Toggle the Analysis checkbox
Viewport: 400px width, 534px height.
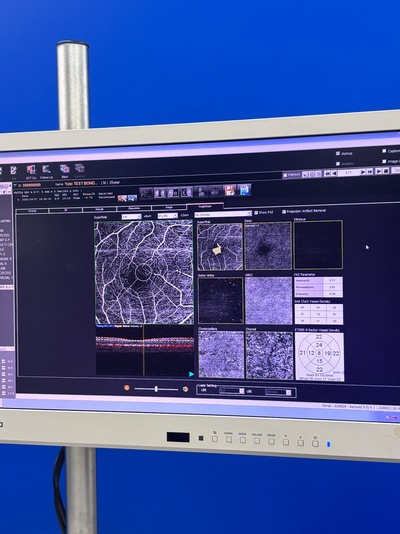pyautogui.click(x=338, y=164)
